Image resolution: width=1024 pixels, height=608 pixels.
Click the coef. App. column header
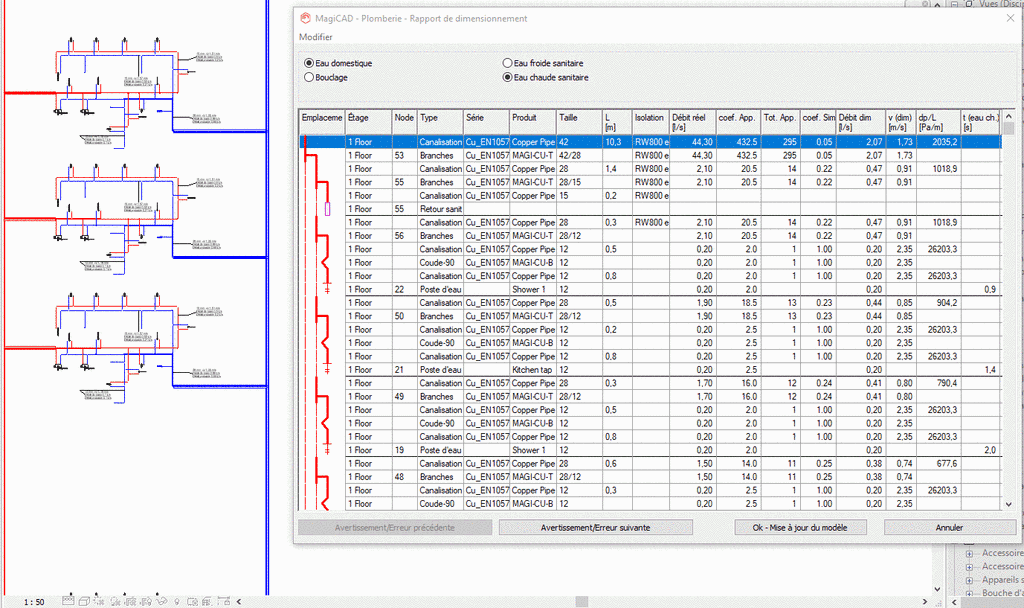click(x=738, y=122)
